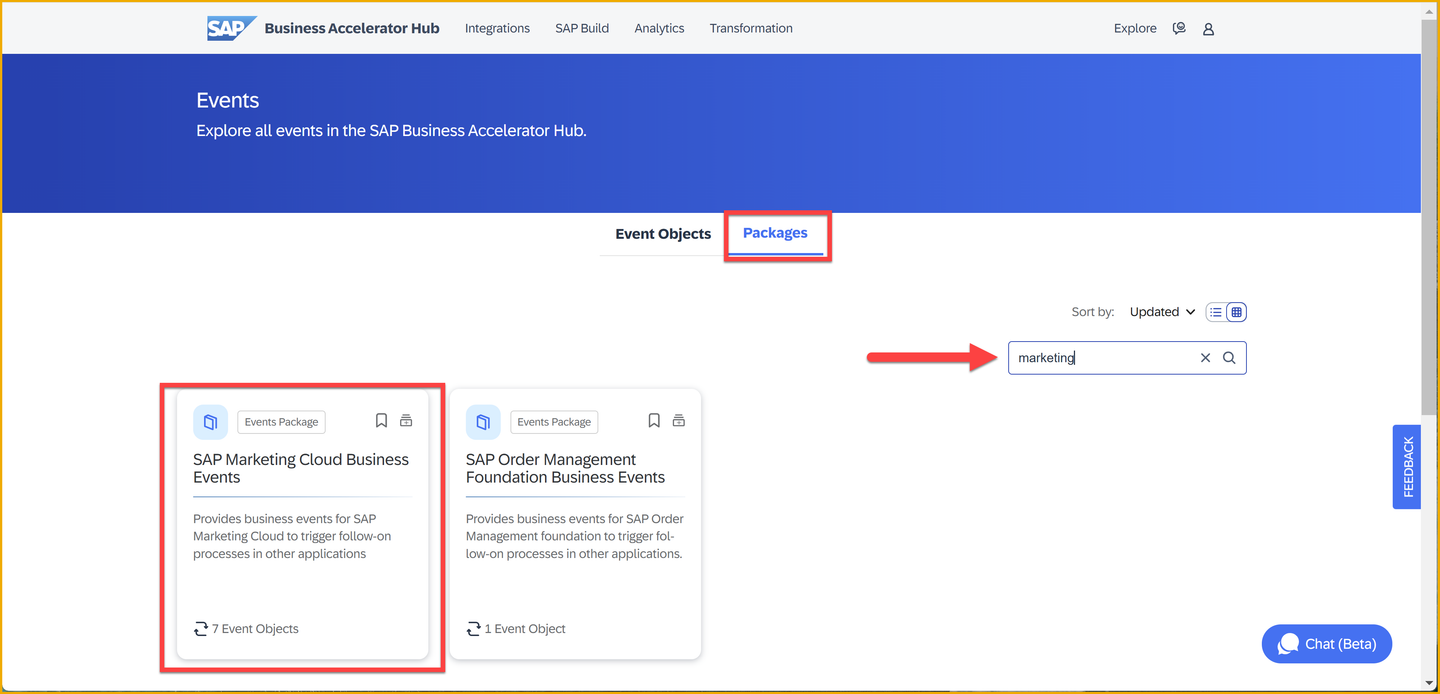This screenshot has width=1440, height=694.
Task: Click the Marketing Cloud card description text
Action: [292, 536]
